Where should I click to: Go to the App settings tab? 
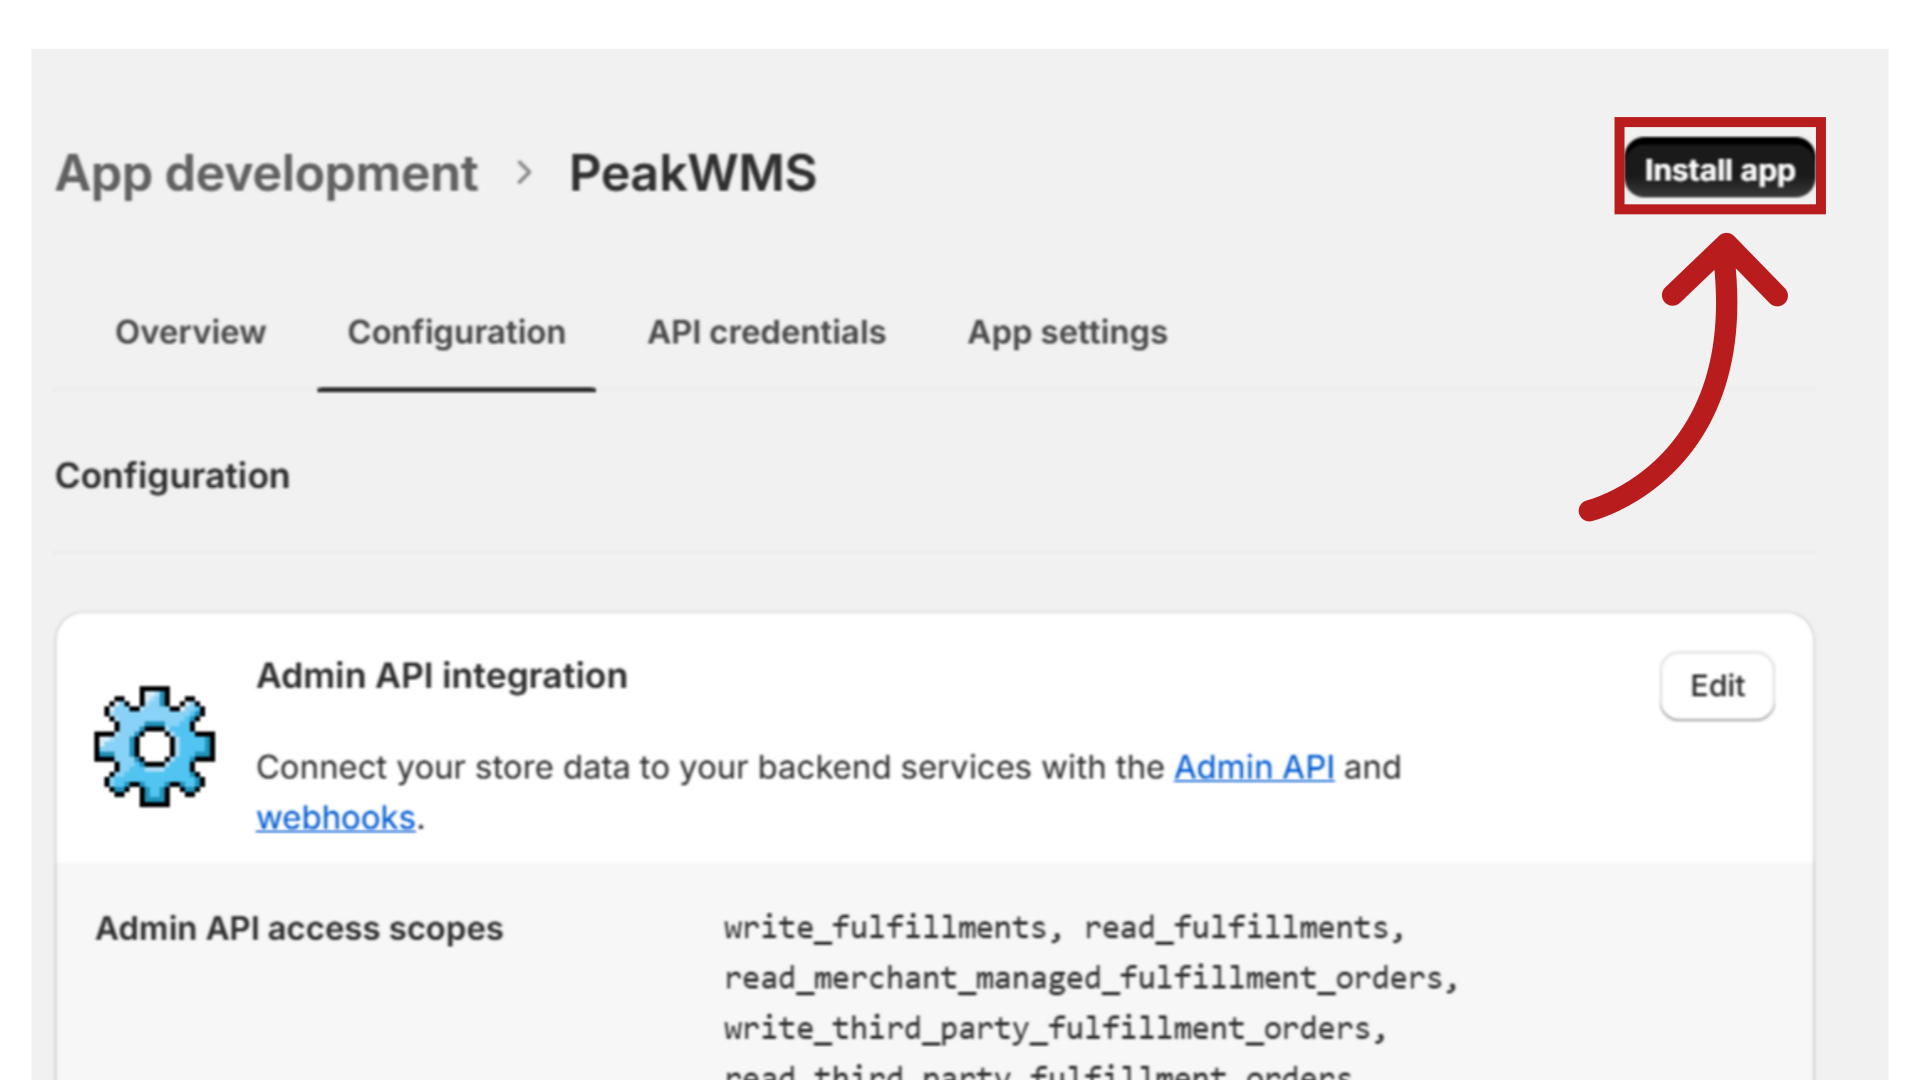pos(1067,332)
